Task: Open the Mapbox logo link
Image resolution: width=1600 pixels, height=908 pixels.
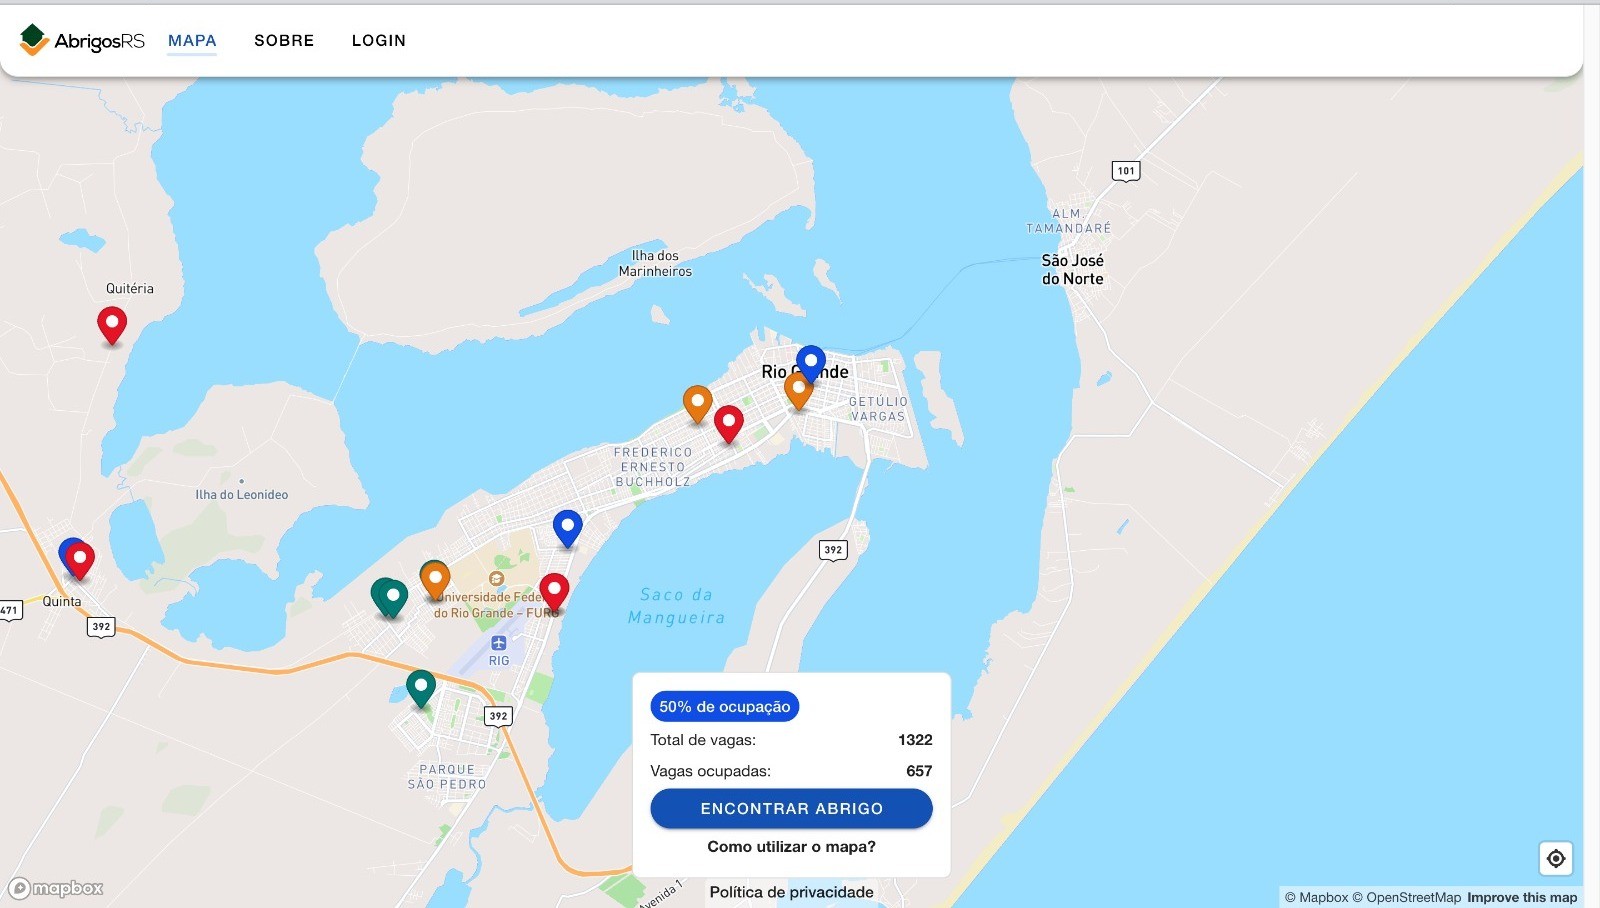Action: (x=56, y=888)
